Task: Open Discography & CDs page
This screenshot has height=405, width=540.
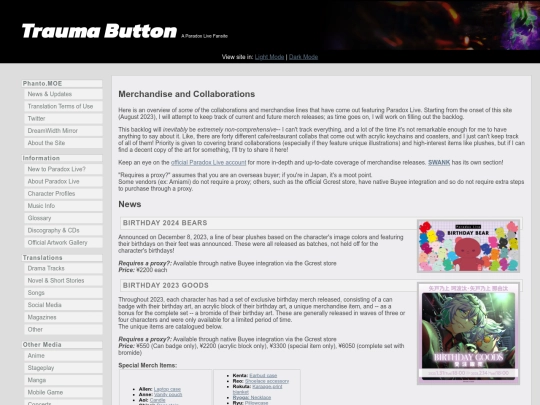Action: point(63,230)
